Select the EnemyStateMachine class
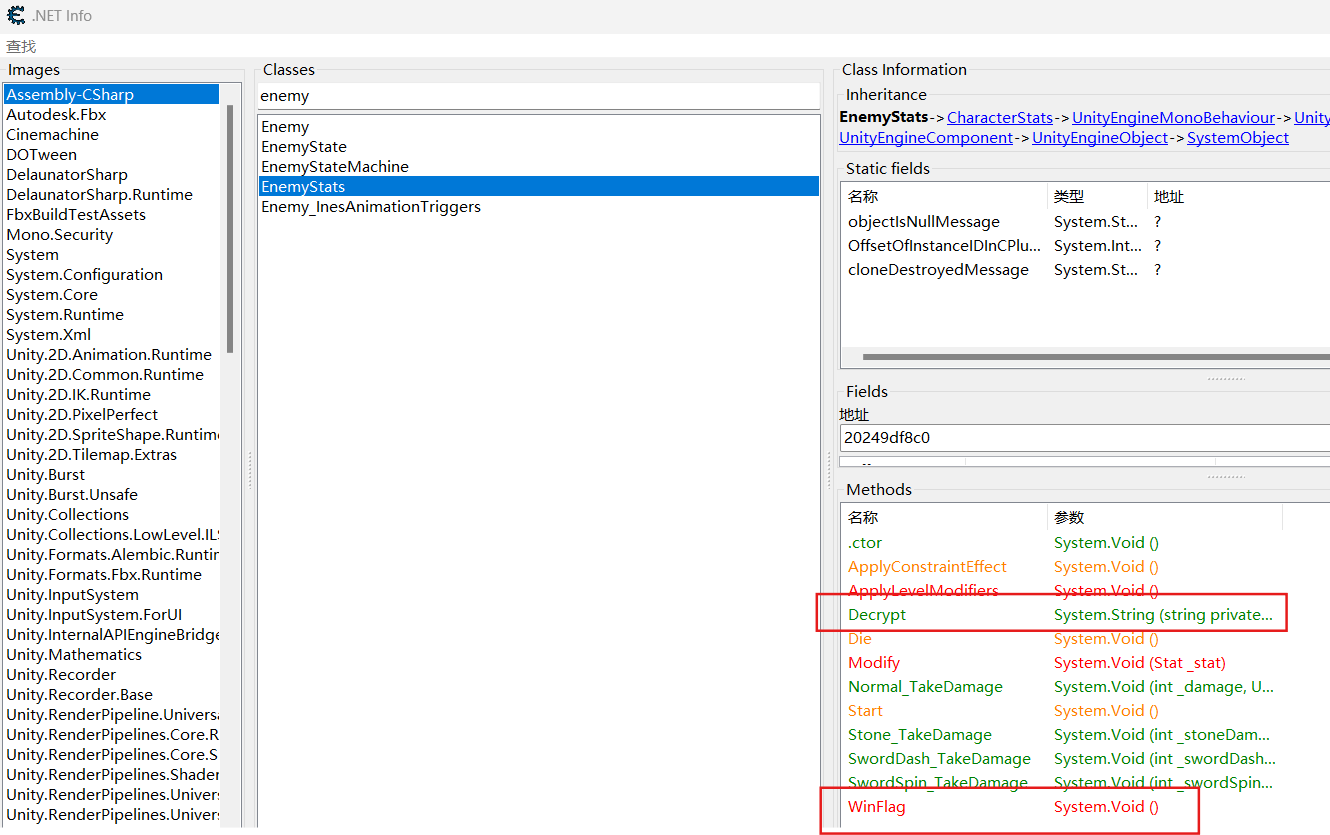This screenshot has width=1330, height=835. pyautogui.click(x=334, y=167)
